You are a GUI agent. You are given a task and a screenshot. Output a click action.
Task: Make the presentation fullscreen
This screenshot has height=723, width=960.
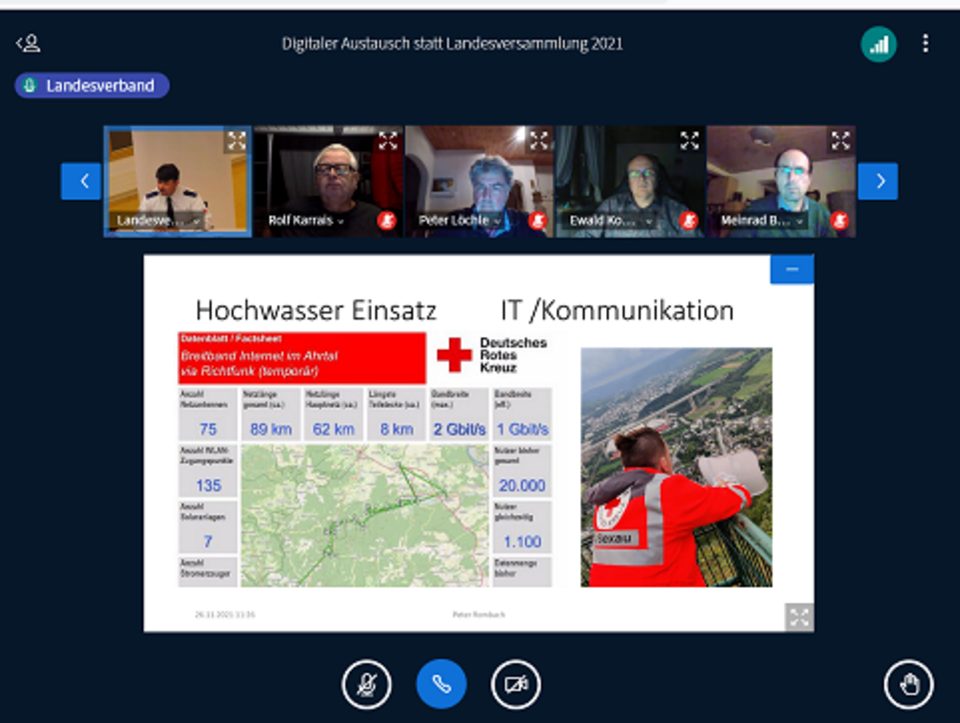click(x=798, y=617)
